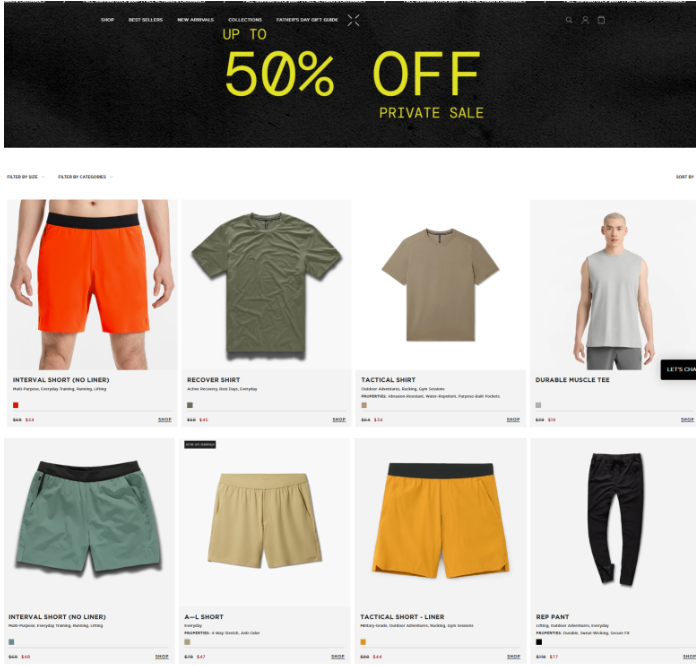
Task: Select the black swatch under Rep Pant
Action: (x=539, y=642)
